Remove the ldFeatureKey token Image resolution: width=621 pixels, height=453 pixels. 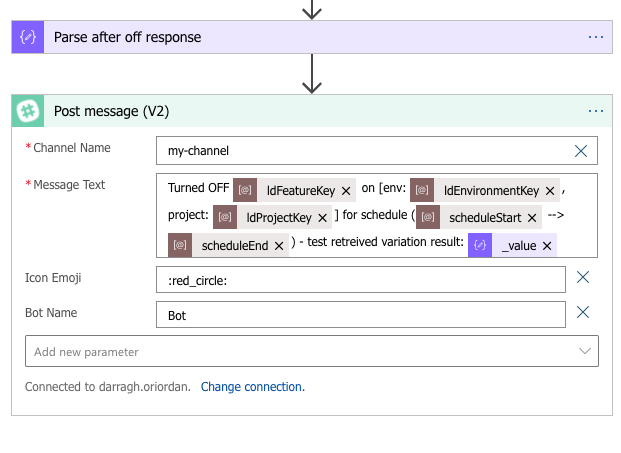[x=346, y=191]
